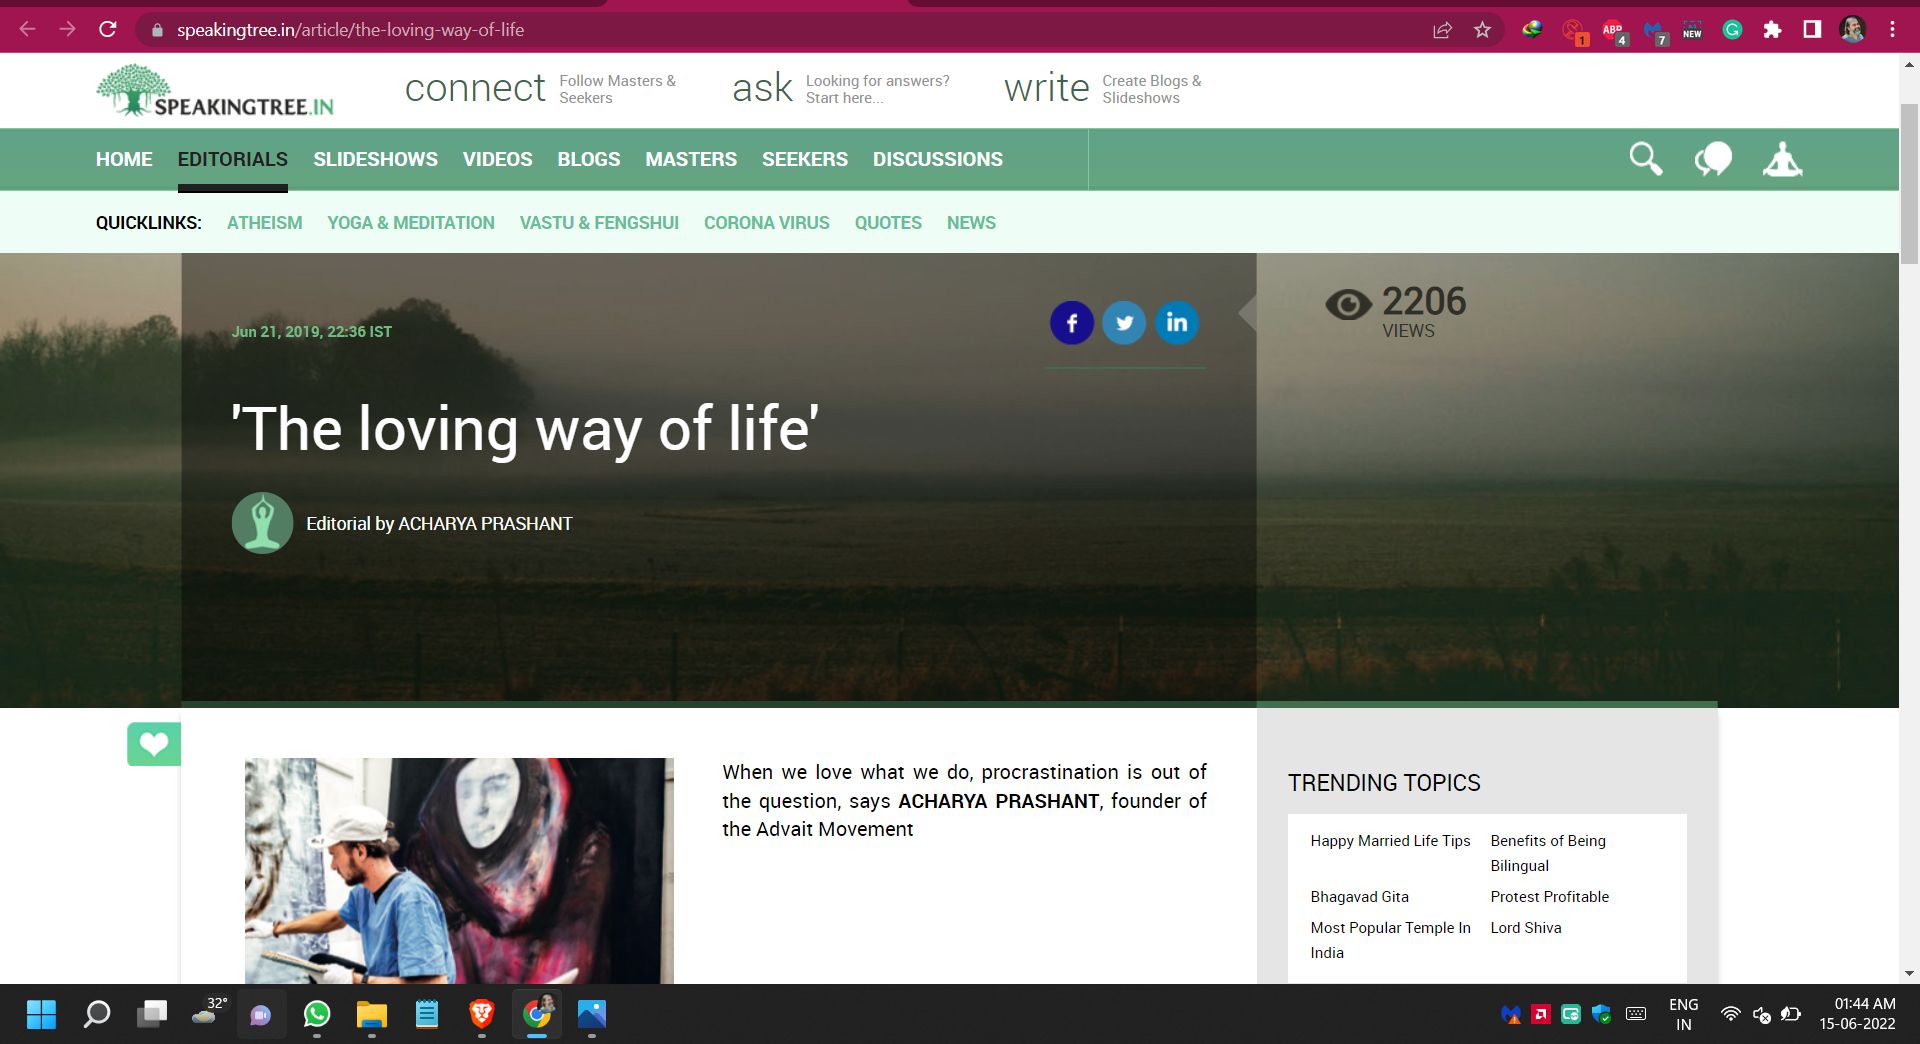
Task: Open WhatsApp from the taskbar
Action: (x=317, y=1015)
